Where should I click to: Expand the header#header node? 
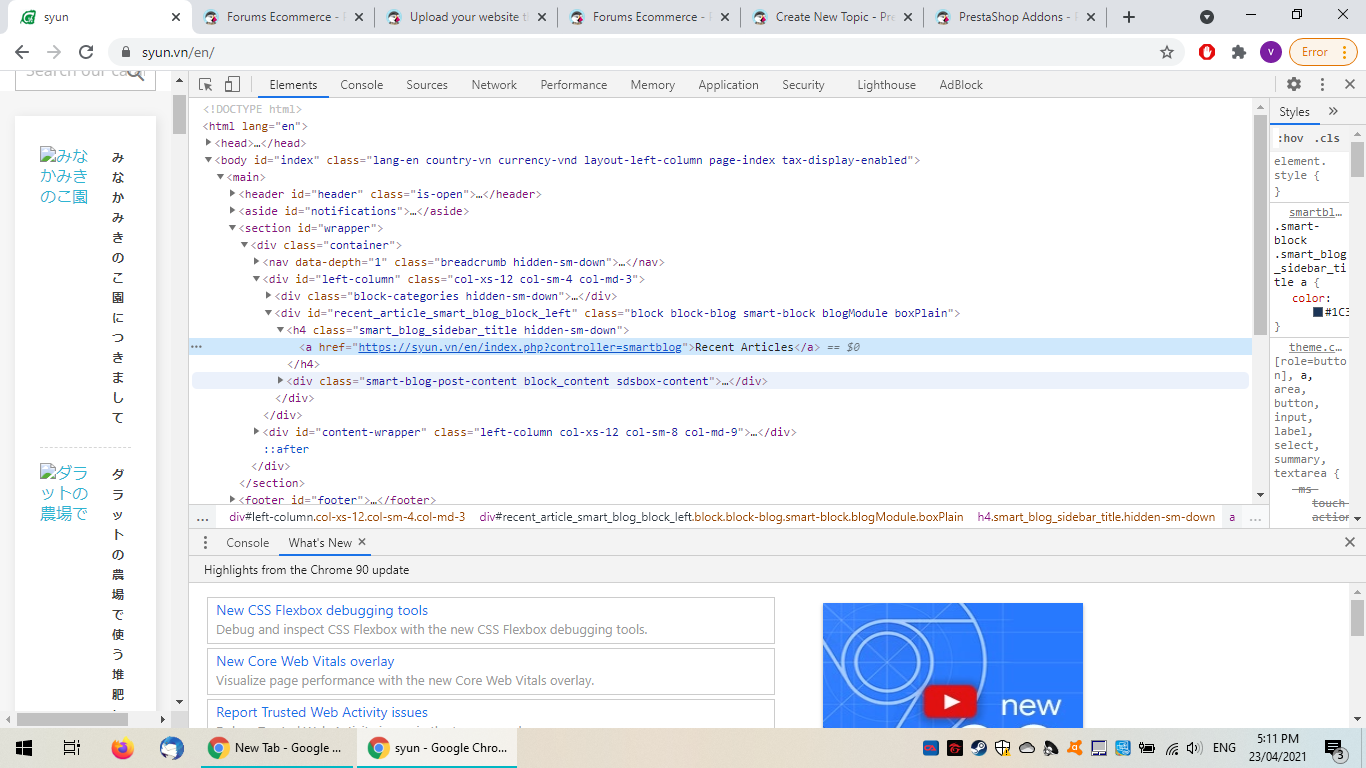coord(233,194)
